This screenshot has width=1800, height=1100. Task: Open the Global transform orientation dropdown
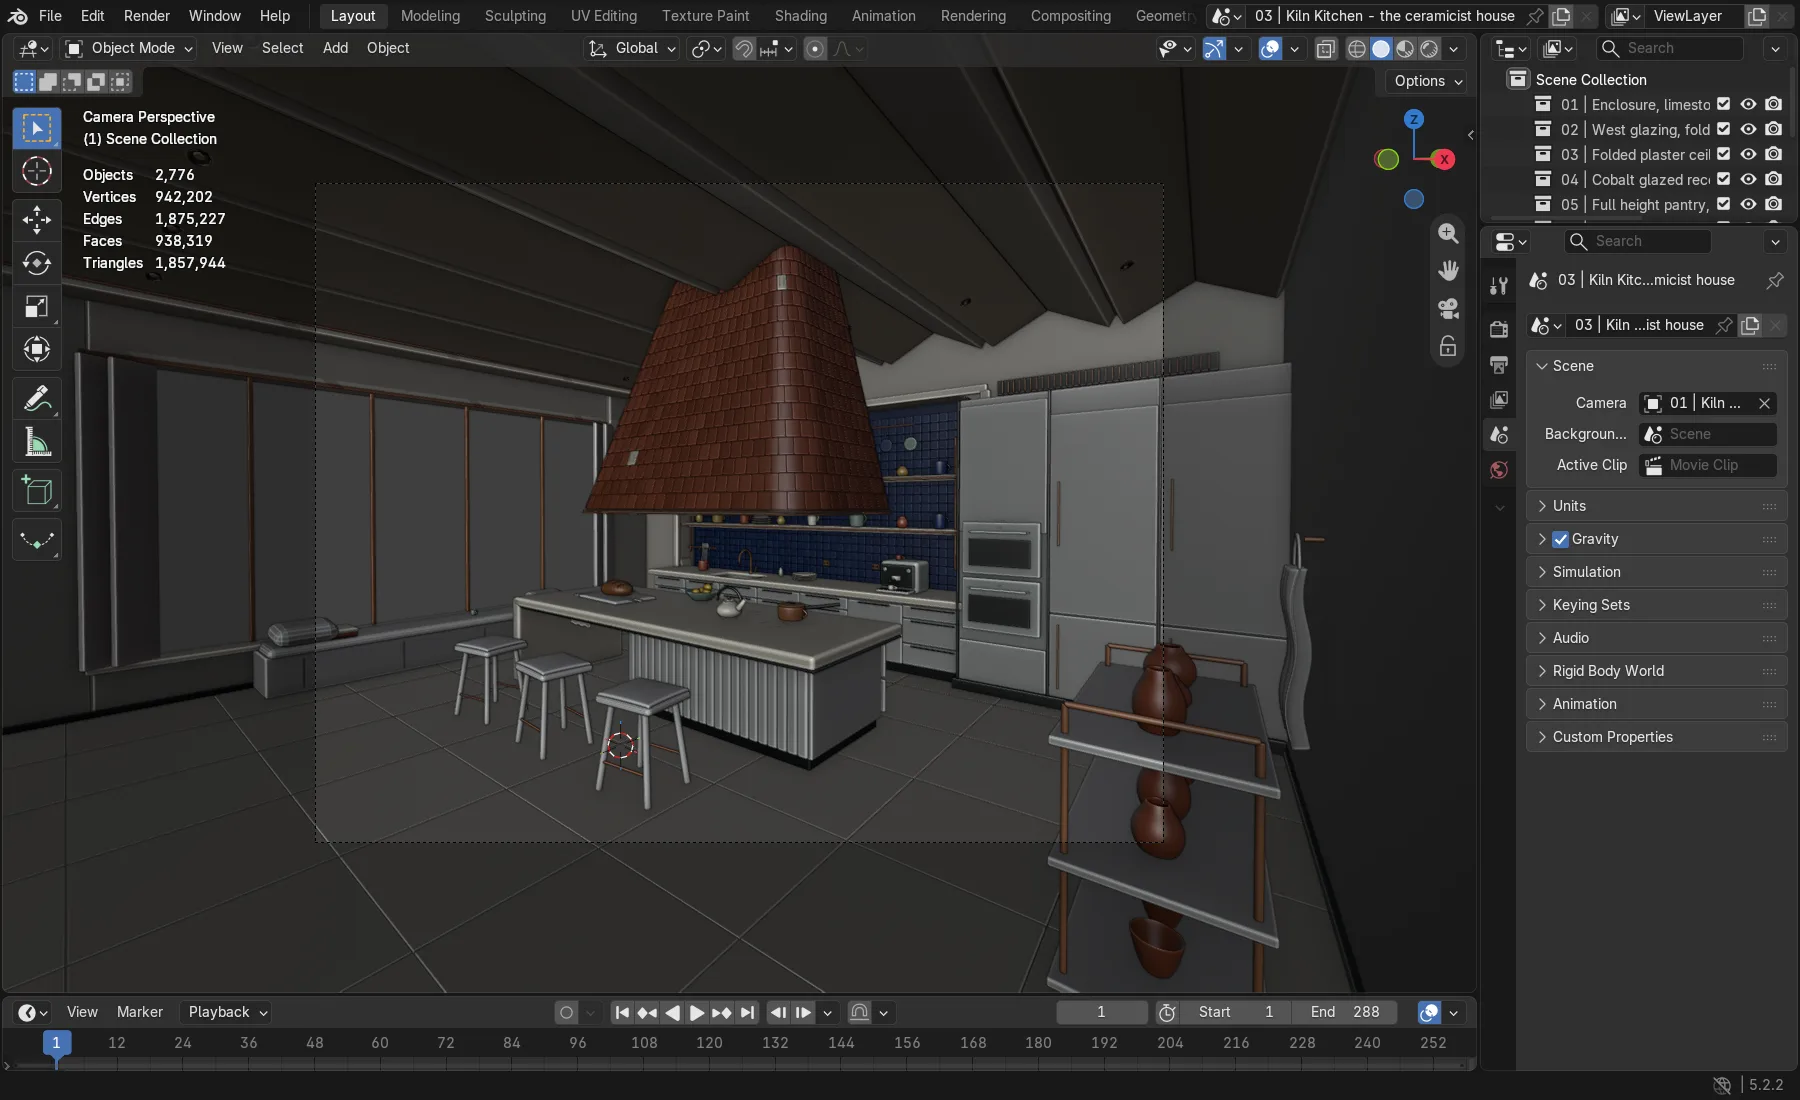(632, 48)
